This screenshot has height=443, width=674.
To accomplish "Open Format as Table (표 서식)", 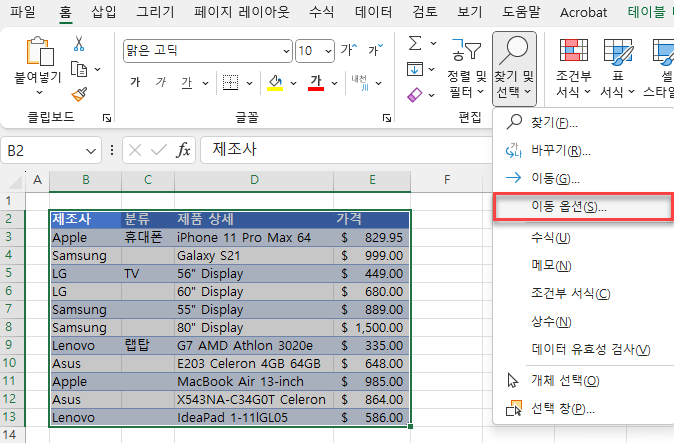I will 618,68.
